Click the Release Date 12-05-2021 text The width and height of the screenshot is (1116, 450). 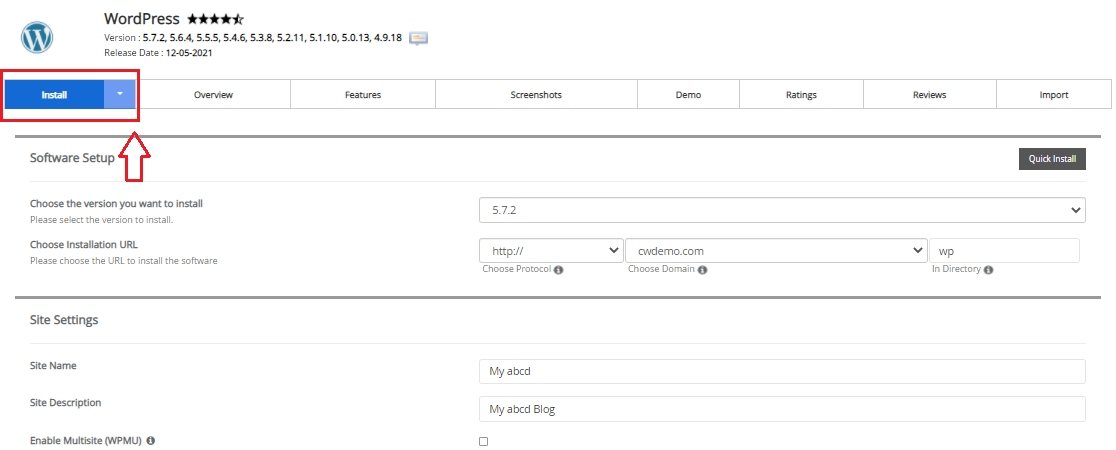point(158,52)
